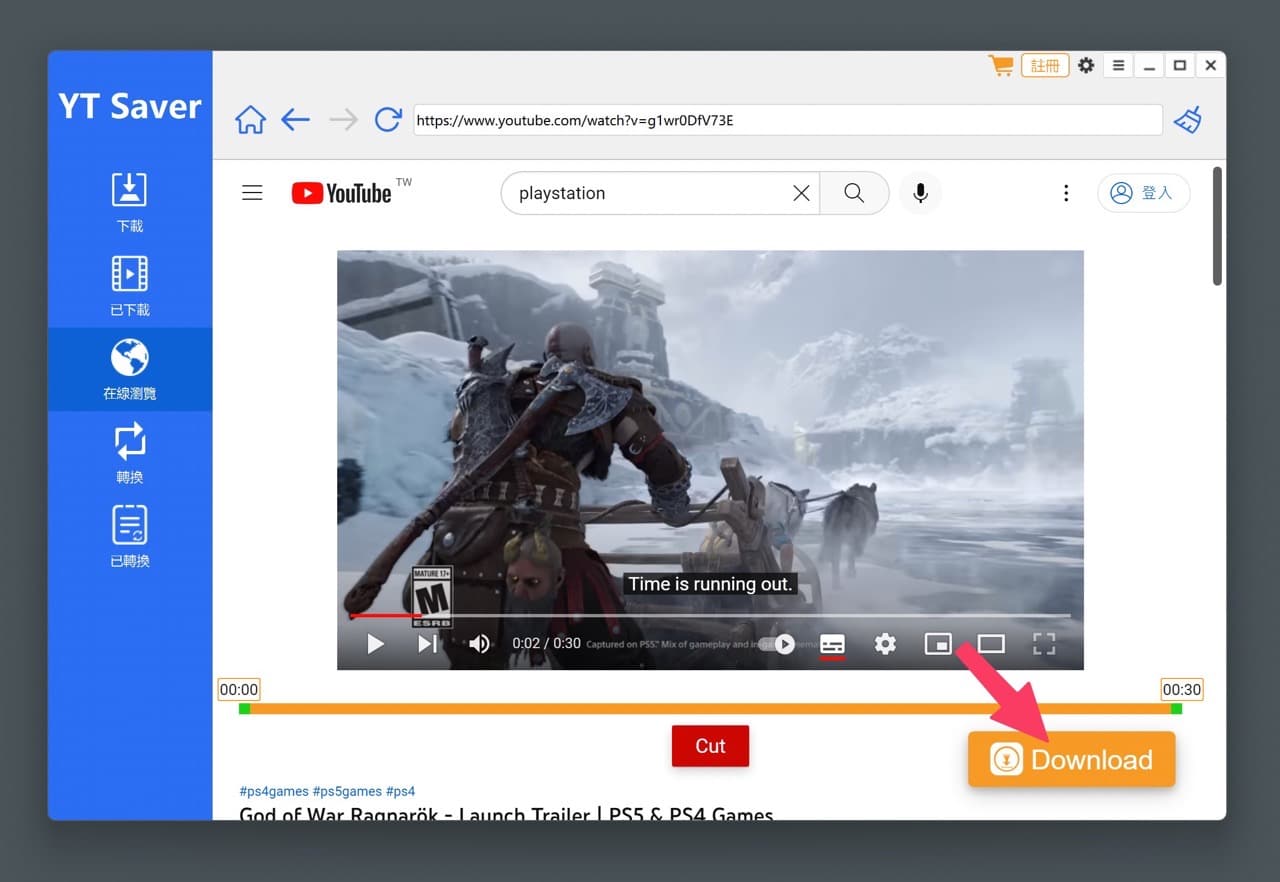The width and height of the screenshot is (1280, 882).
Task: Click the ESRB Mature 17+ rating badge
Action: 432,597
